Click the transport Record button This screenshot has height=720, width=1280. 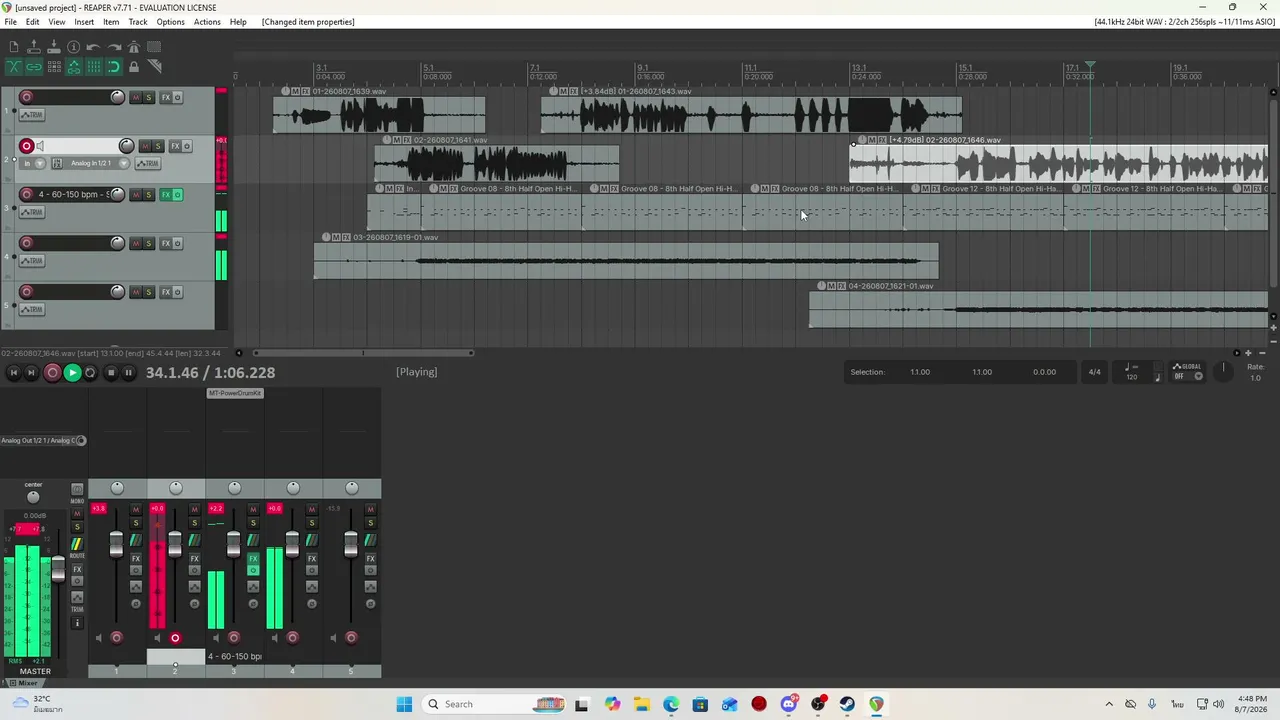[52, 373]
